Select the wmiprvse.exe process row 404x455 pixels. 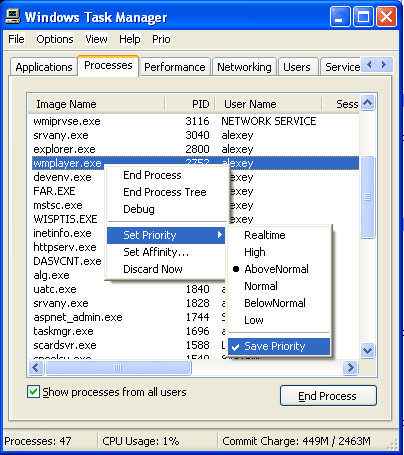click(x=195, y=121)
